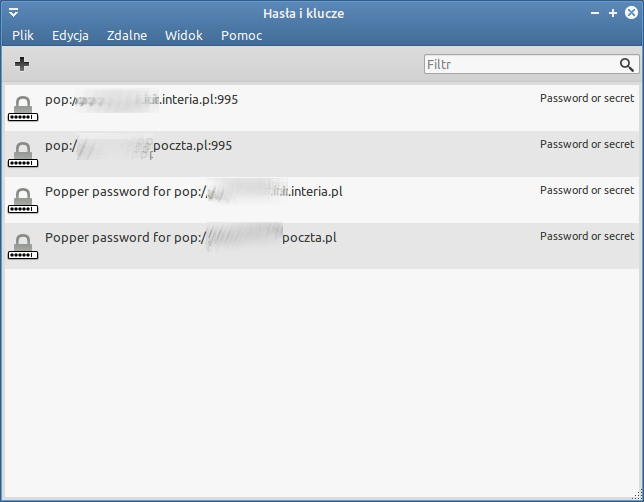This screenshot has height=502, width=644.
Task: Open the Pomoc menu
Action: point(242,35)
